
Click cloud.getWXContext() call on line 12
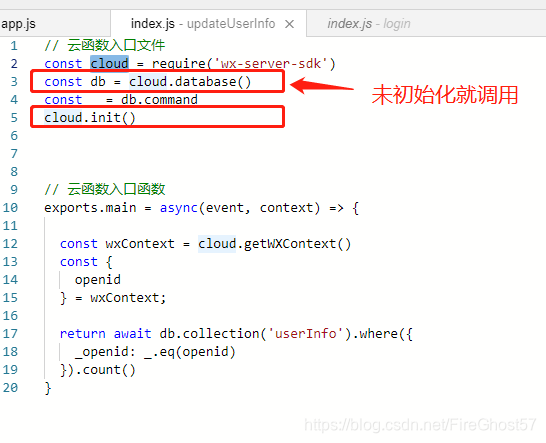pyautogui.click(x=274, y=244)
